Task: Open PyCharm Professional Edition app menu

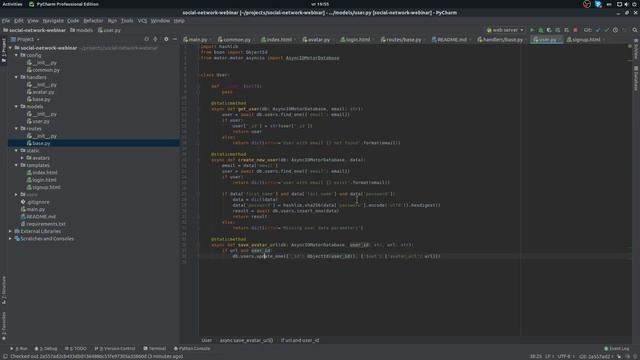Action: point(64,4)
